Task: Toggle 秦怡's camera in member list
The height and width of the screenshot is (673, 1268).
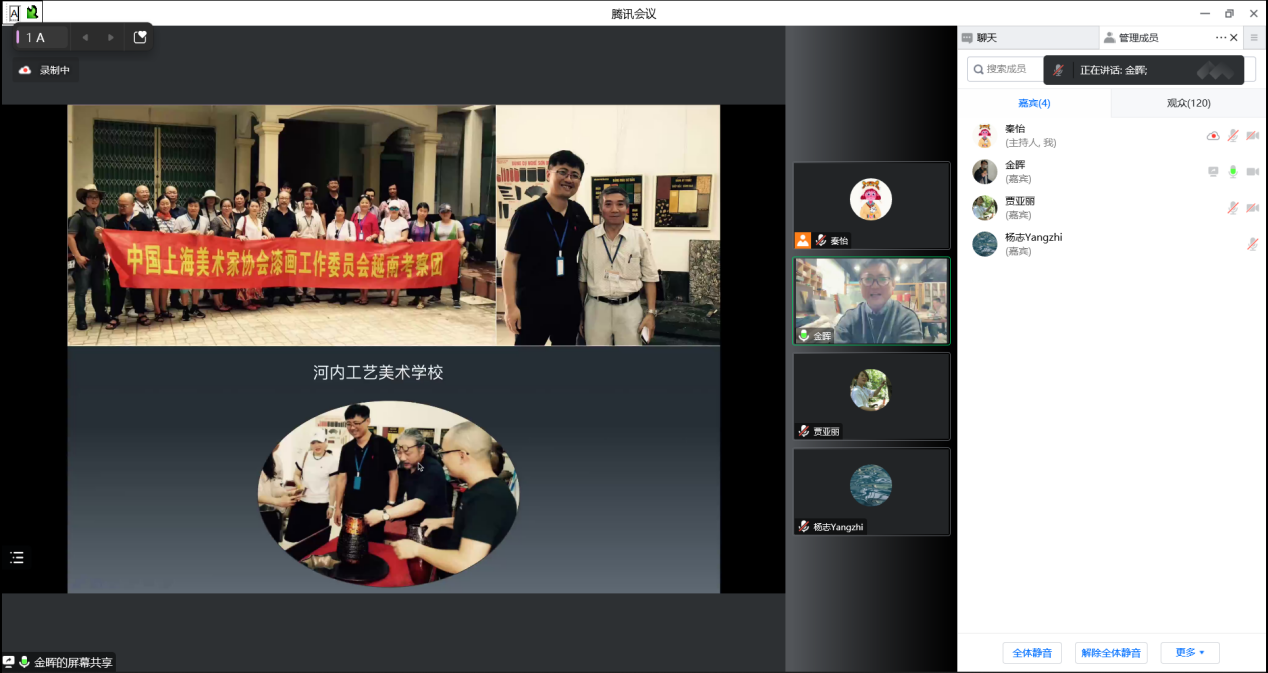Action: pos(1252,135)
